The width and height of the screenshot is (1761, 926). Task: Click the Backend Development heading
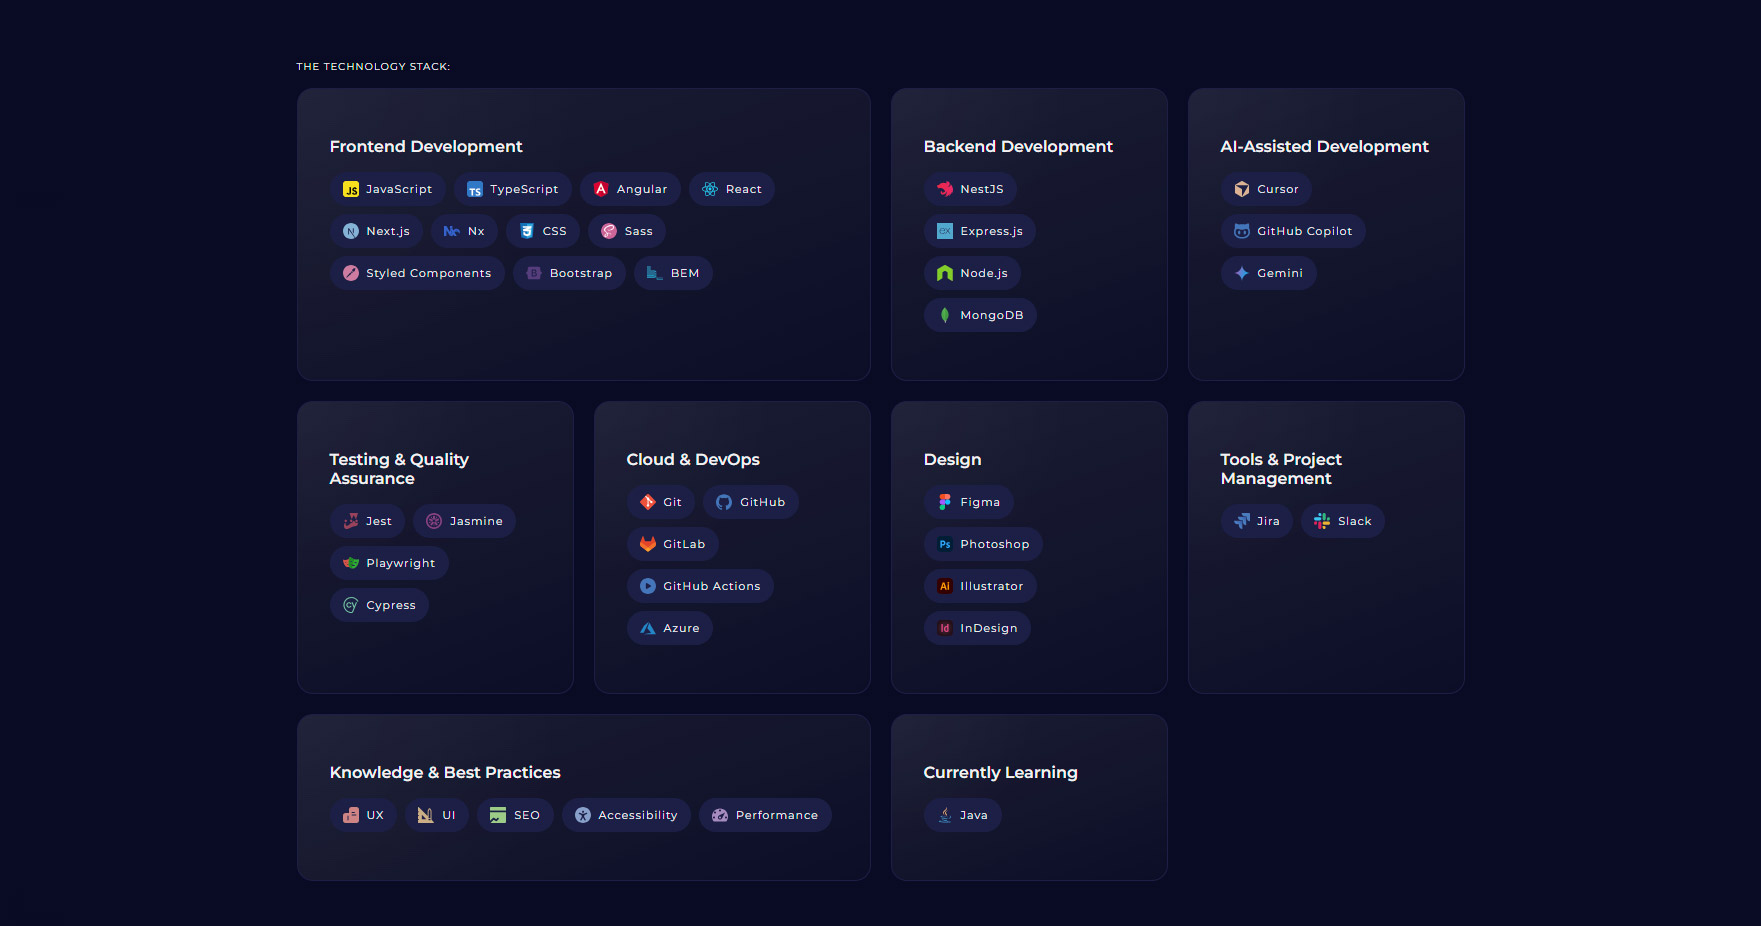click(x=1018, y=146)
